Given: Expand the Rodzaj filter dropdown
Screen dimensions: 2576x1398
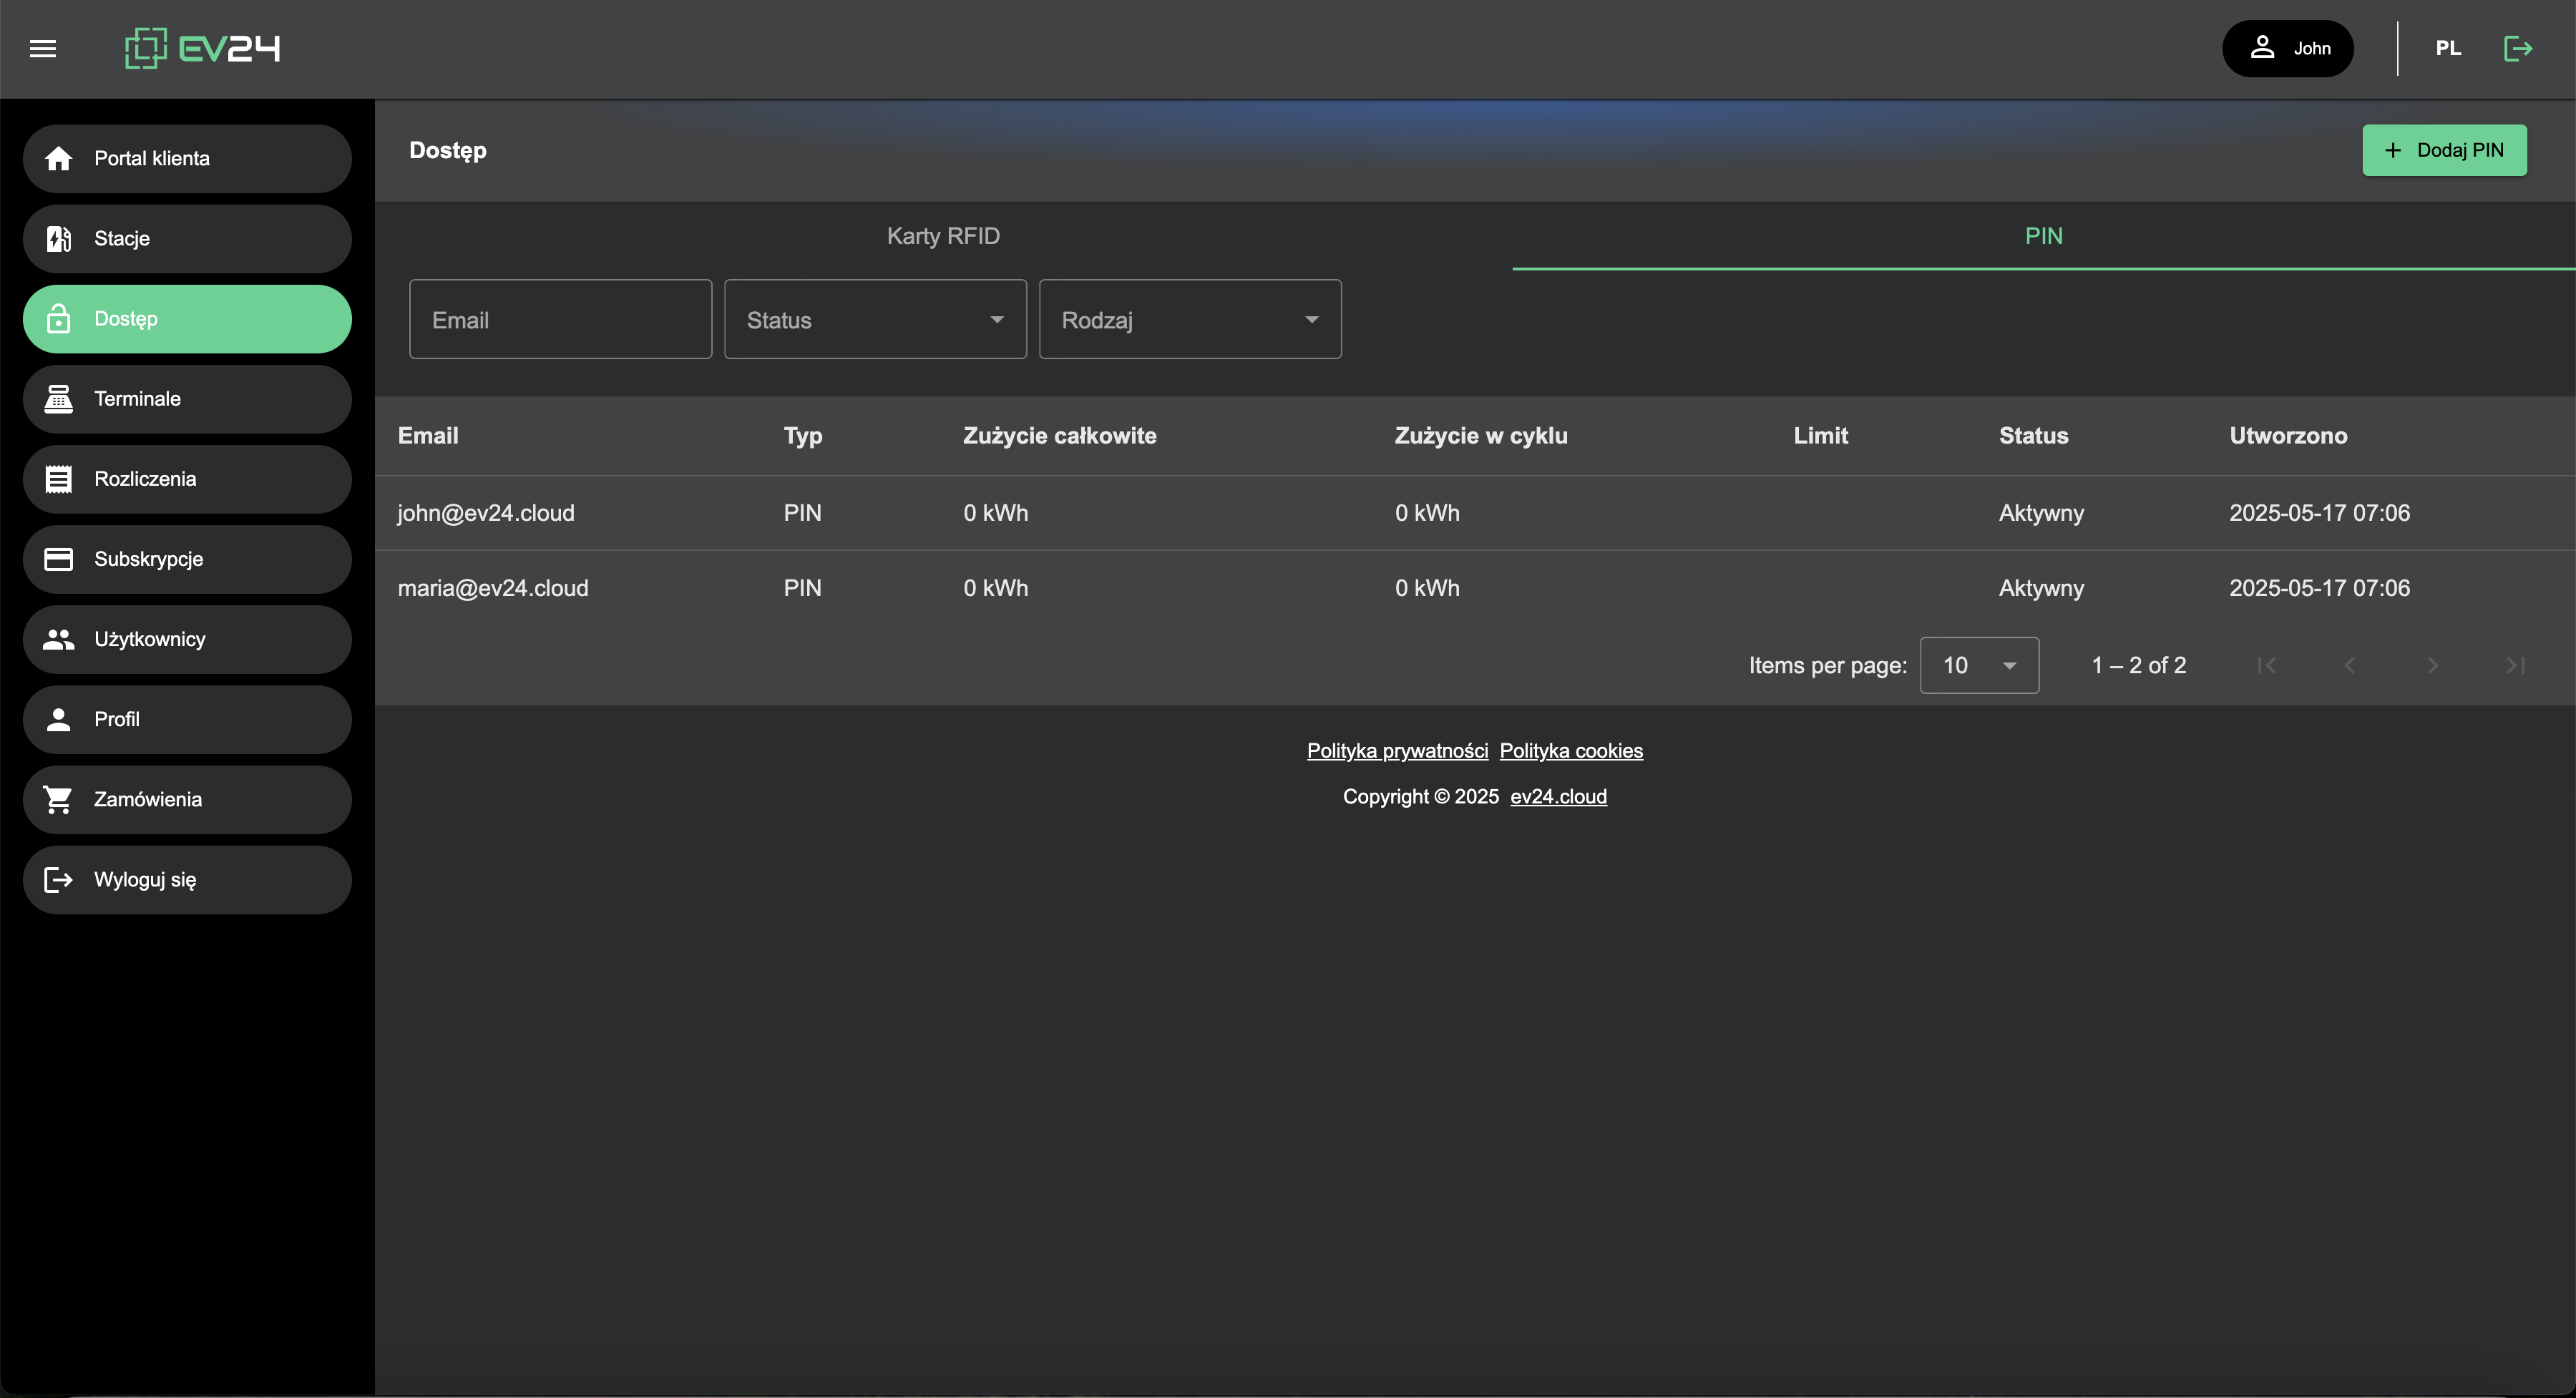Looking at the screenshot, I should pos(1190,320).
